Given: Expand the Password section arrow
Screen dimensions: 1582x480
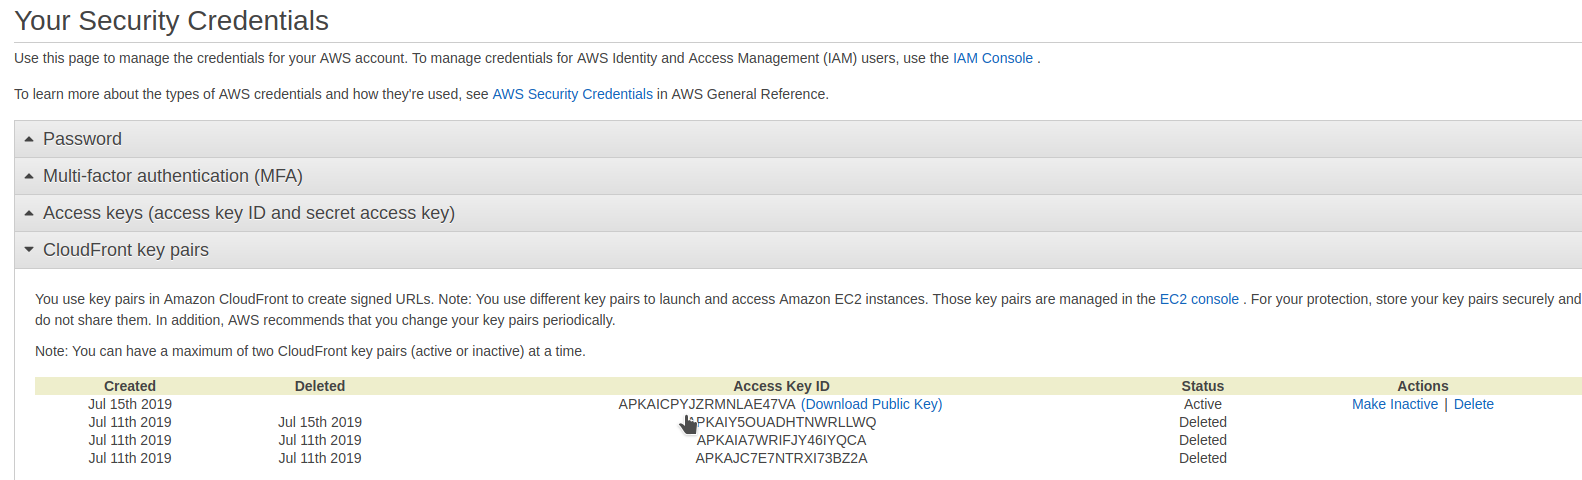Looking at the screenshot, I should (x=29, y=140).
